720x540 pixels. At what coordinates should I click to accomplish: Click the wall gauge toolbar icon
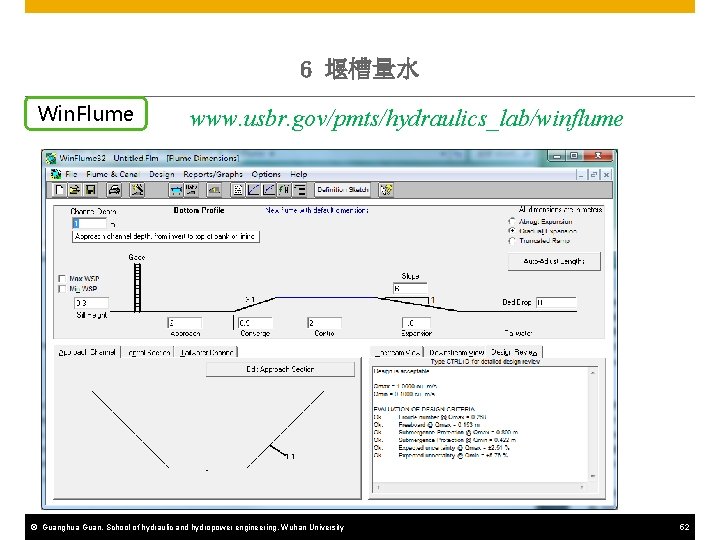pos(214,190)
